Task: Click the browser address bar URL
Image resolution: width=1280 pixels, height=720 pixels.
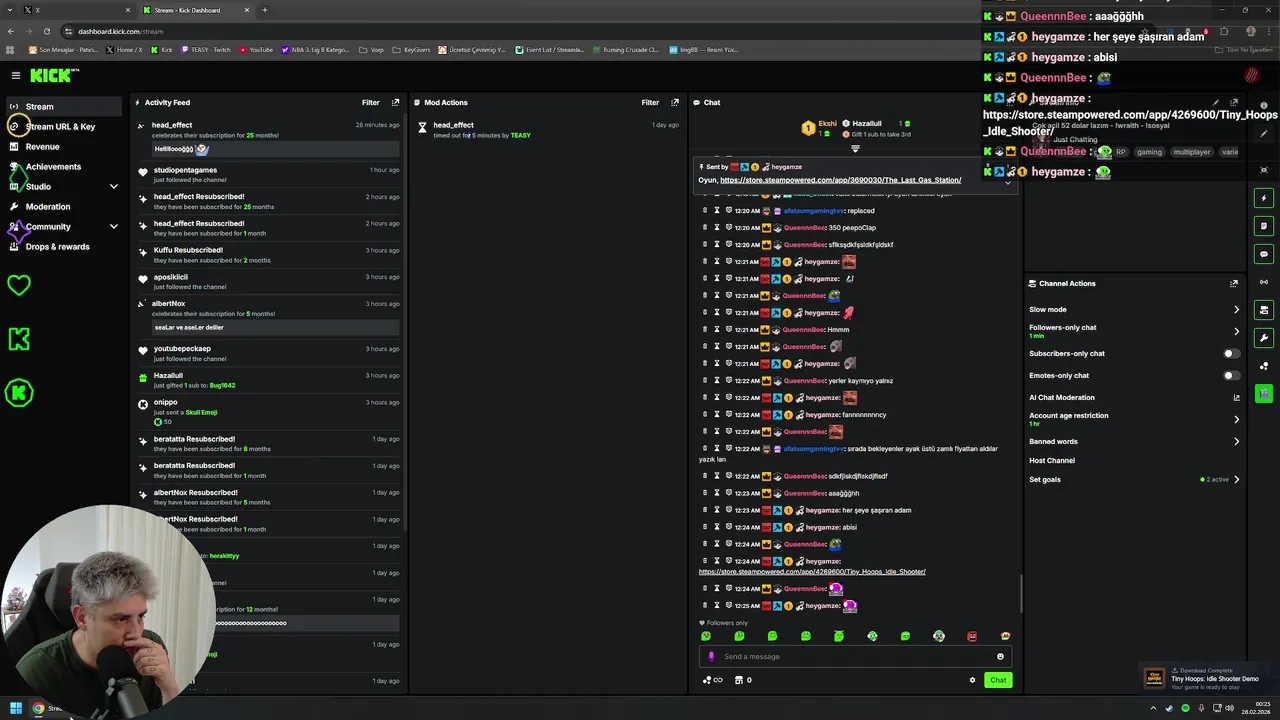Action: [120, 31]
